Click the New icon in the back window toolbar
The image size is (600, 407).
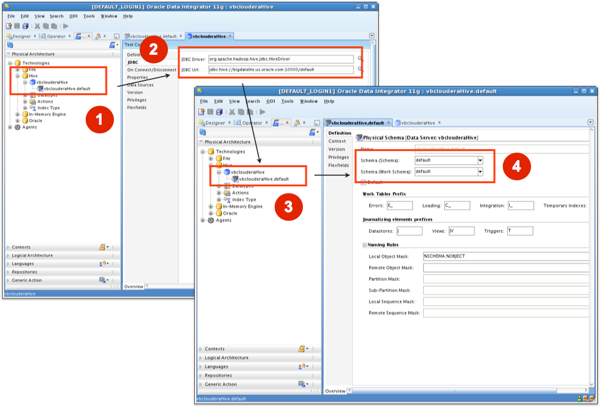[9, 26]
